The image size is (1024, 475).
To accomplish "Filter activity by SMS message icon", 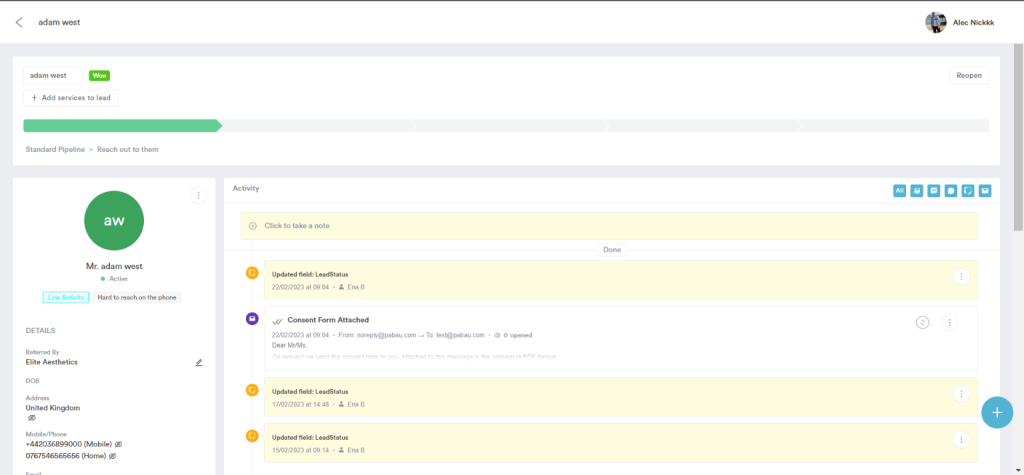I will pyautogui.click(x=933, y=190).
